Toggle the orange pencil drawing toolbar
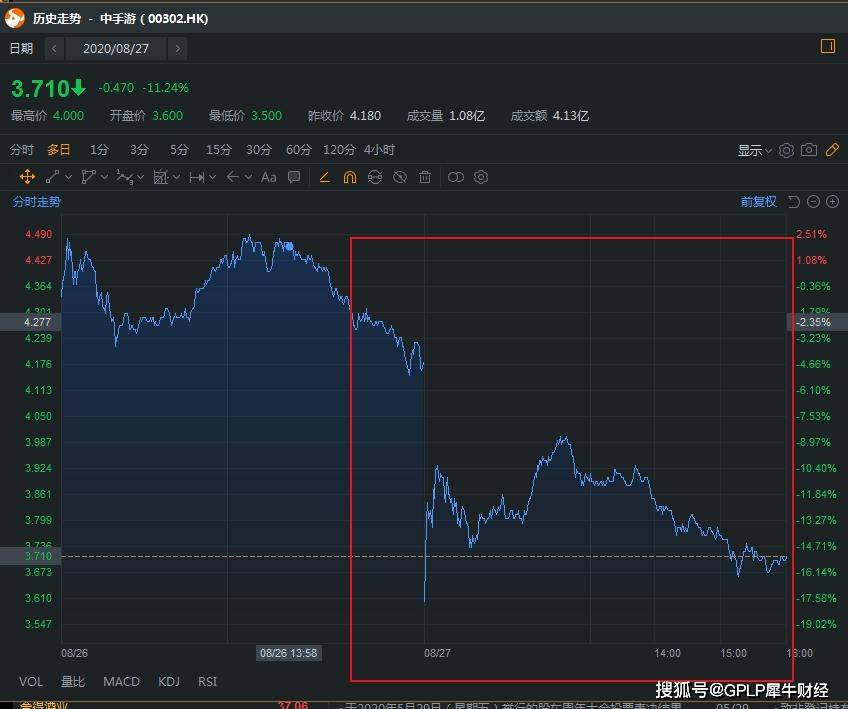The width and height of the screenshot is (848, 709). [x=832, y=150]
